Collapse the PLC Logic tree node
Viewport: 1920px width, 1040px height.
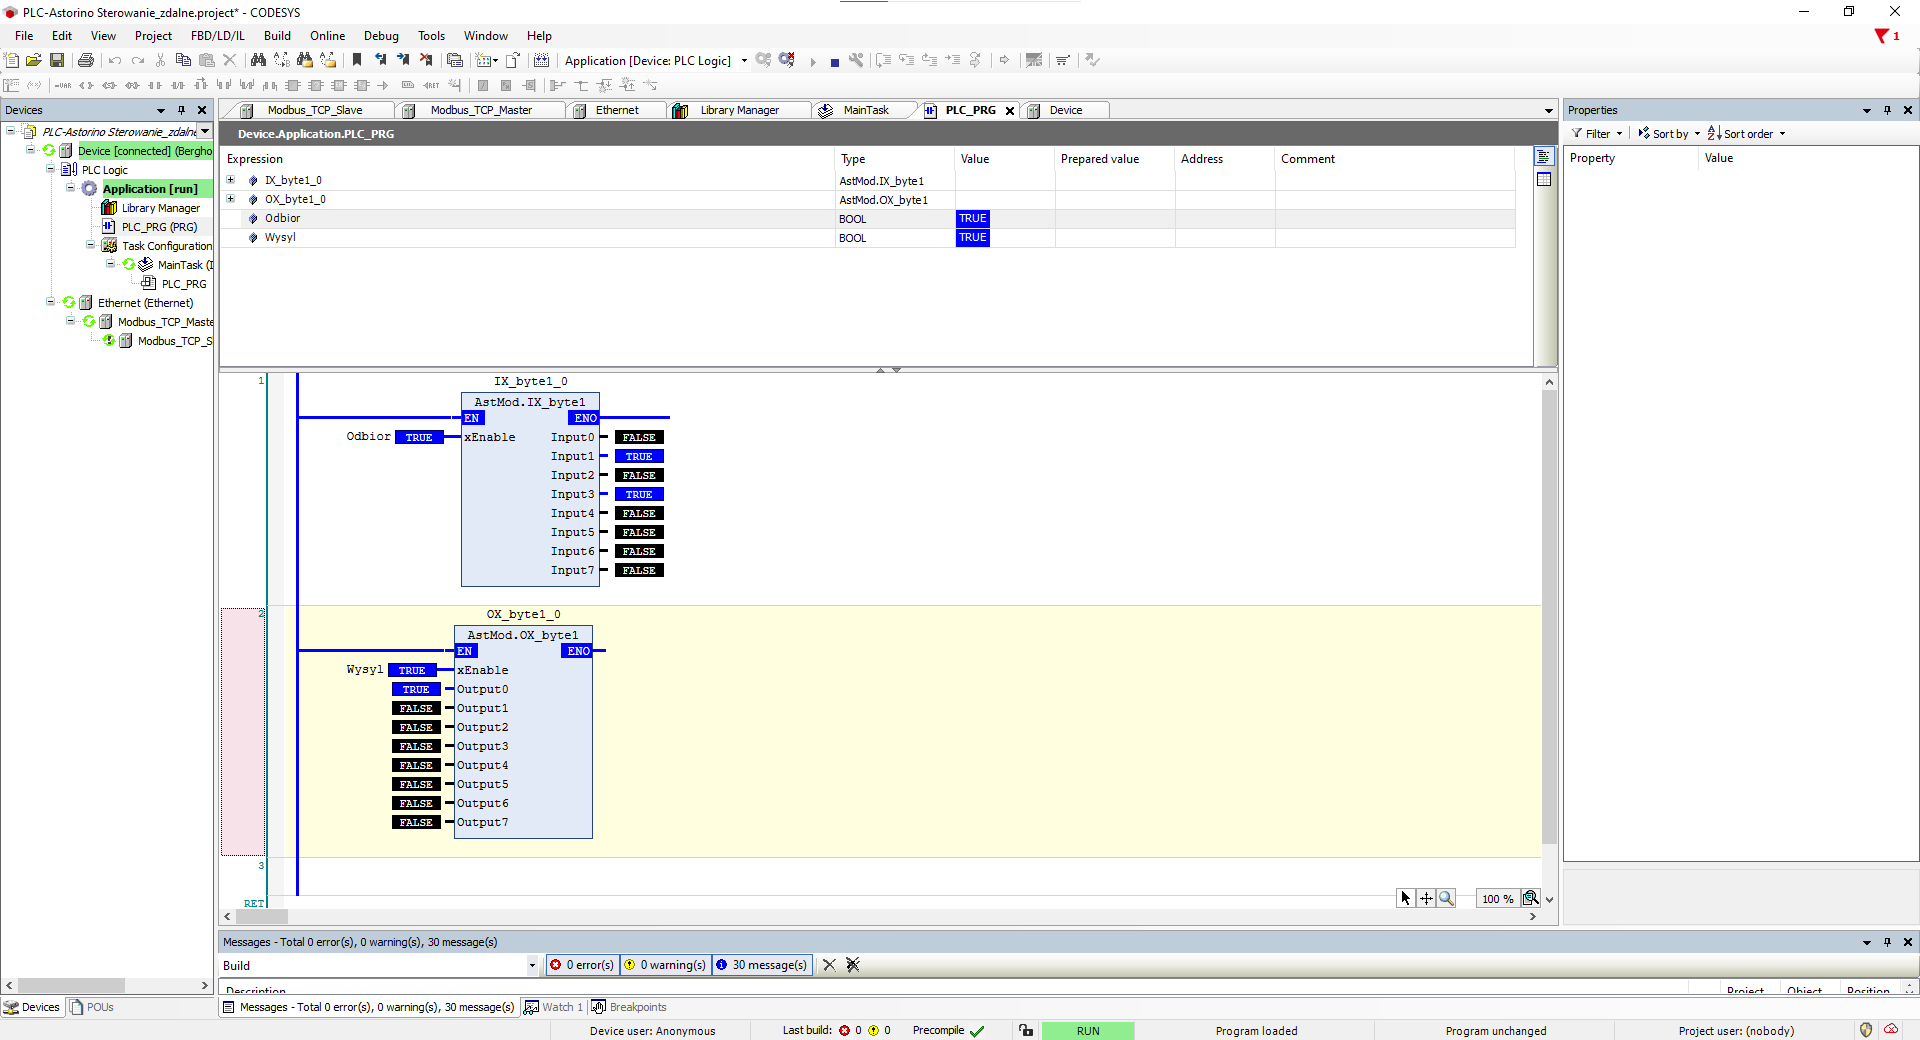[51, 169]
